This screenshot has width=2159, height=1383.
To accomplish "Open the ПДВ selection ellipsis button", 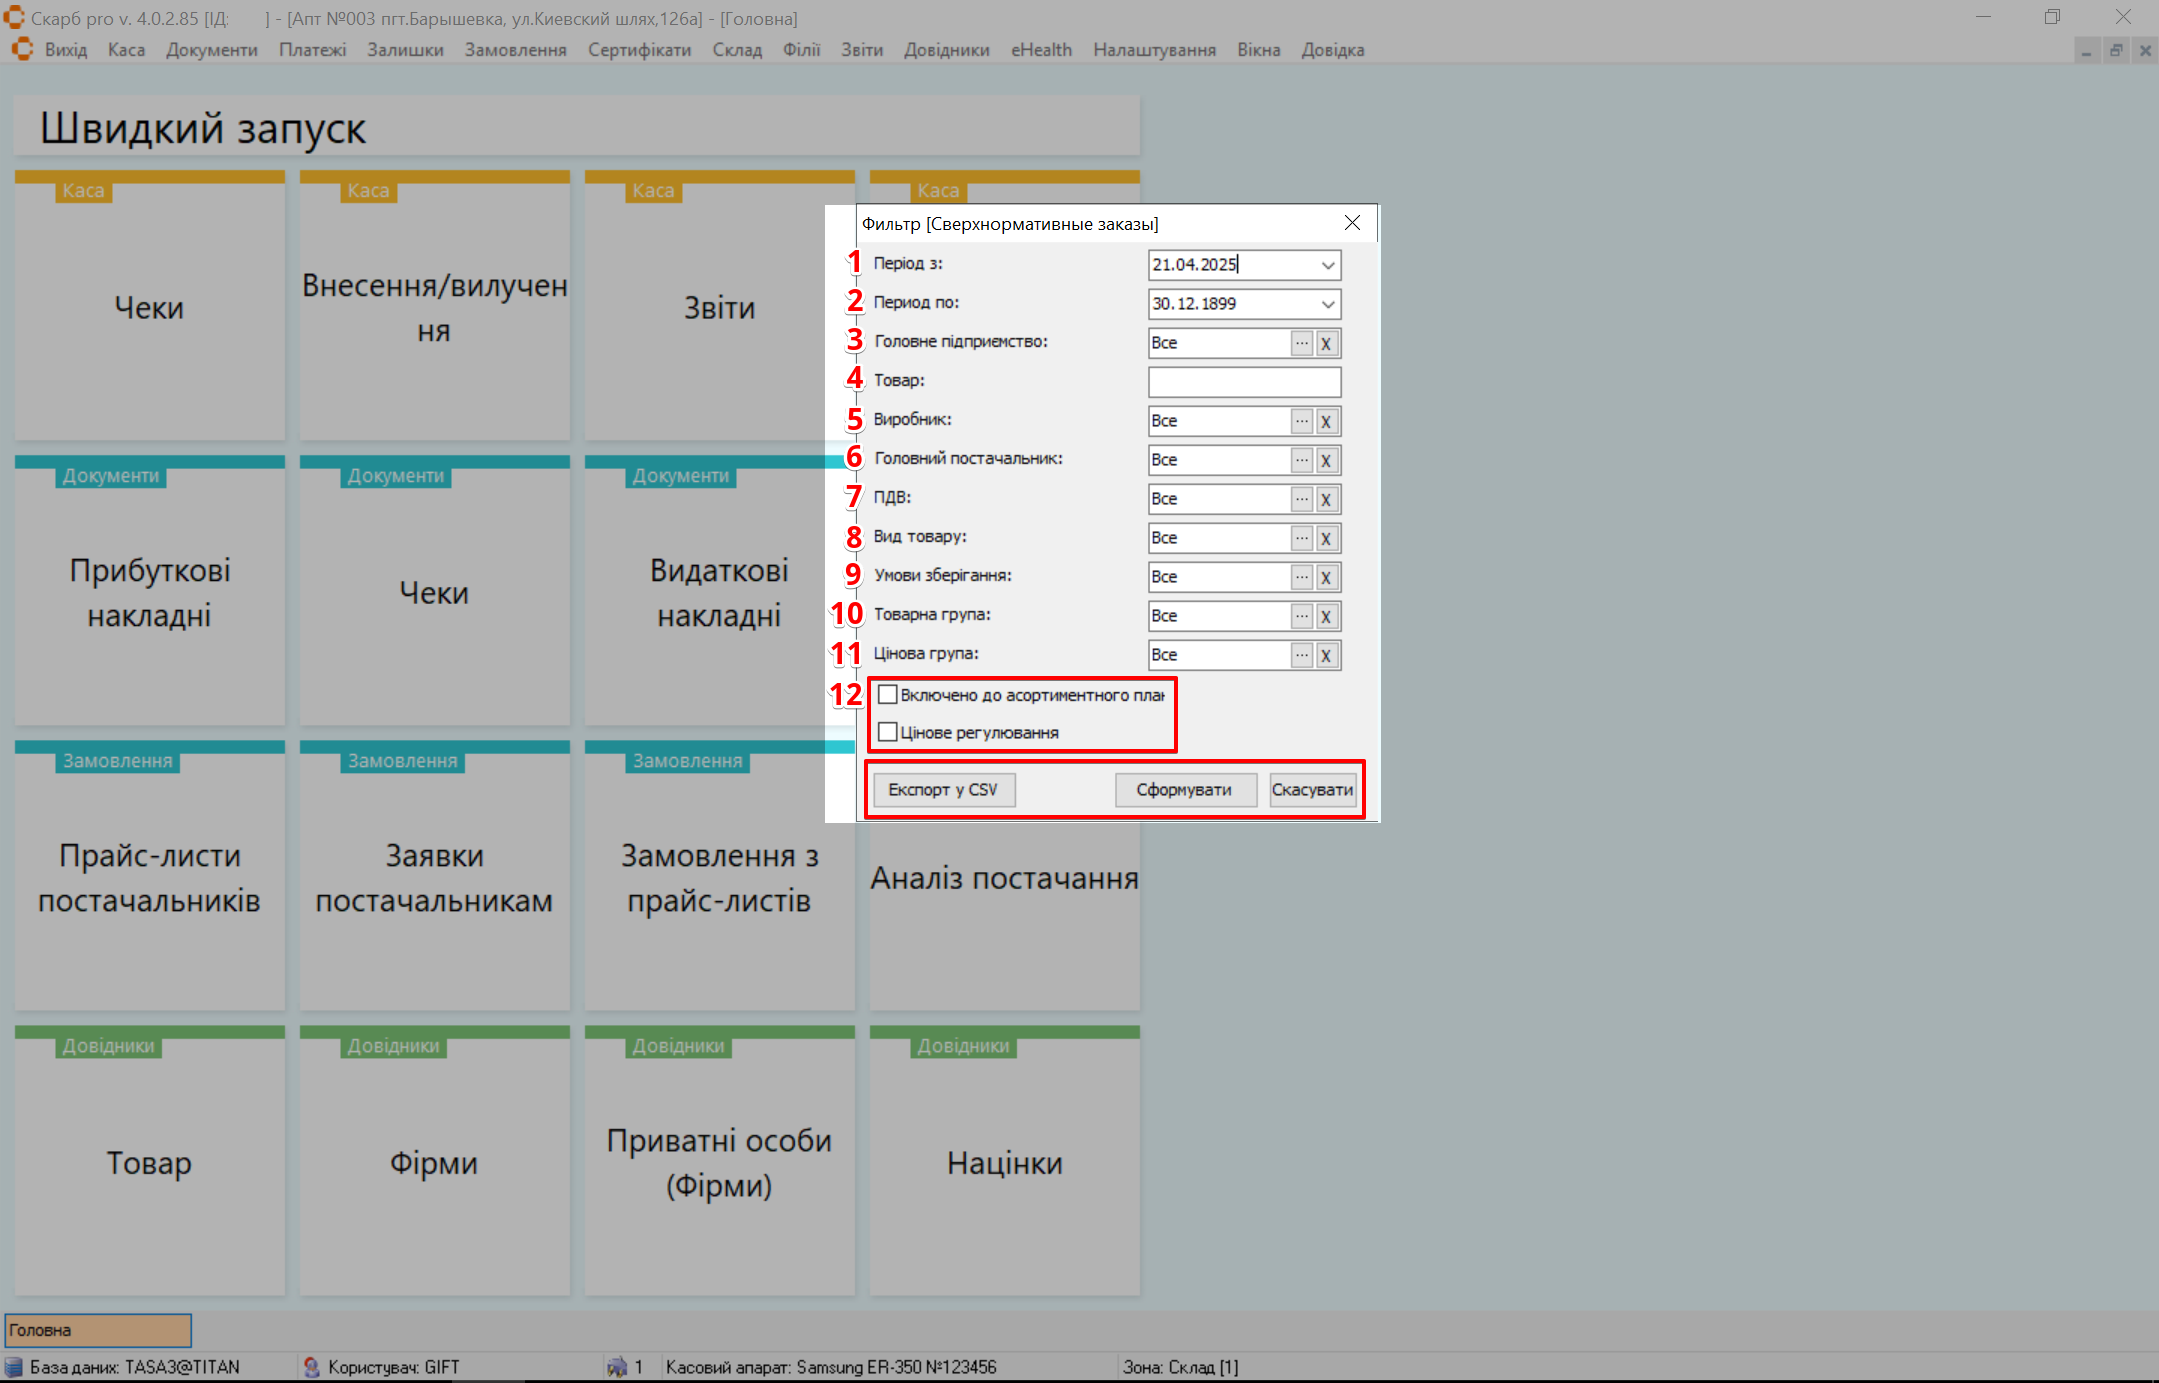I will pyautogui.click(x=1301, y=499).
